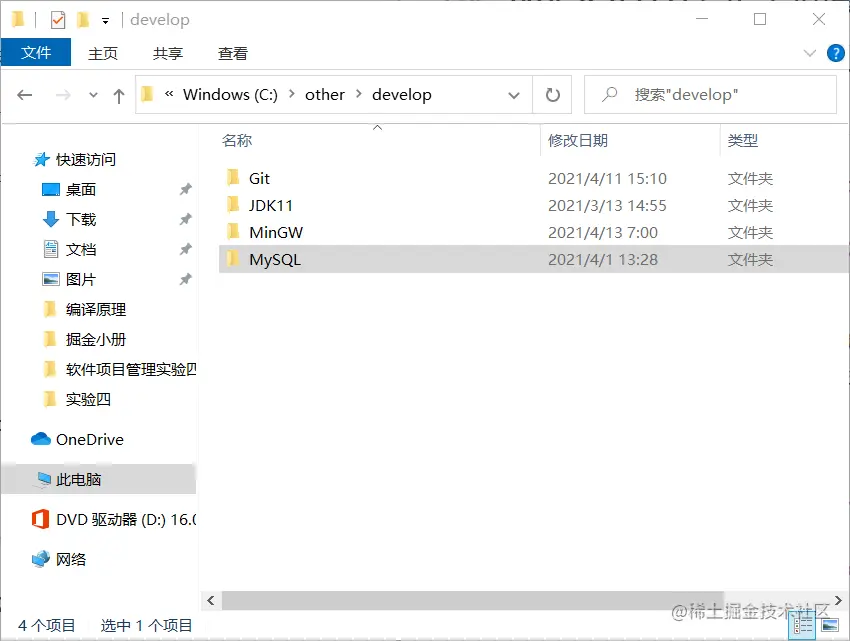Screen dimensions: 850x641
Task: Expand chevron after other breadcrumb
Action: click(x=359, y=94)
